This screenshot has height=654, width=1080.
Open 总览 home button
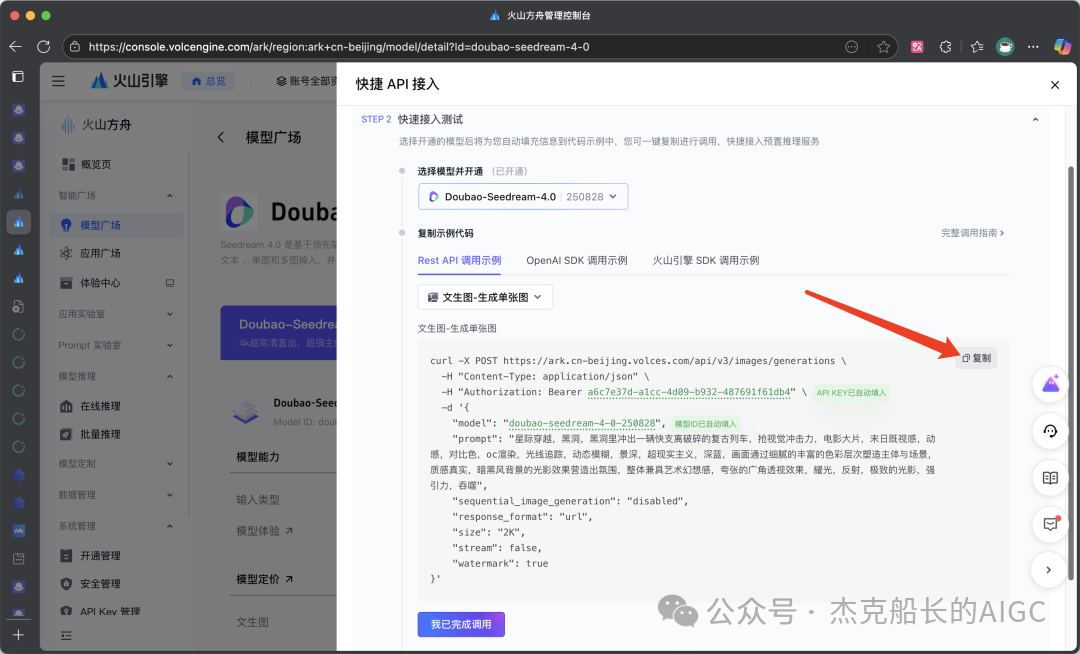[x=208, y=81]
